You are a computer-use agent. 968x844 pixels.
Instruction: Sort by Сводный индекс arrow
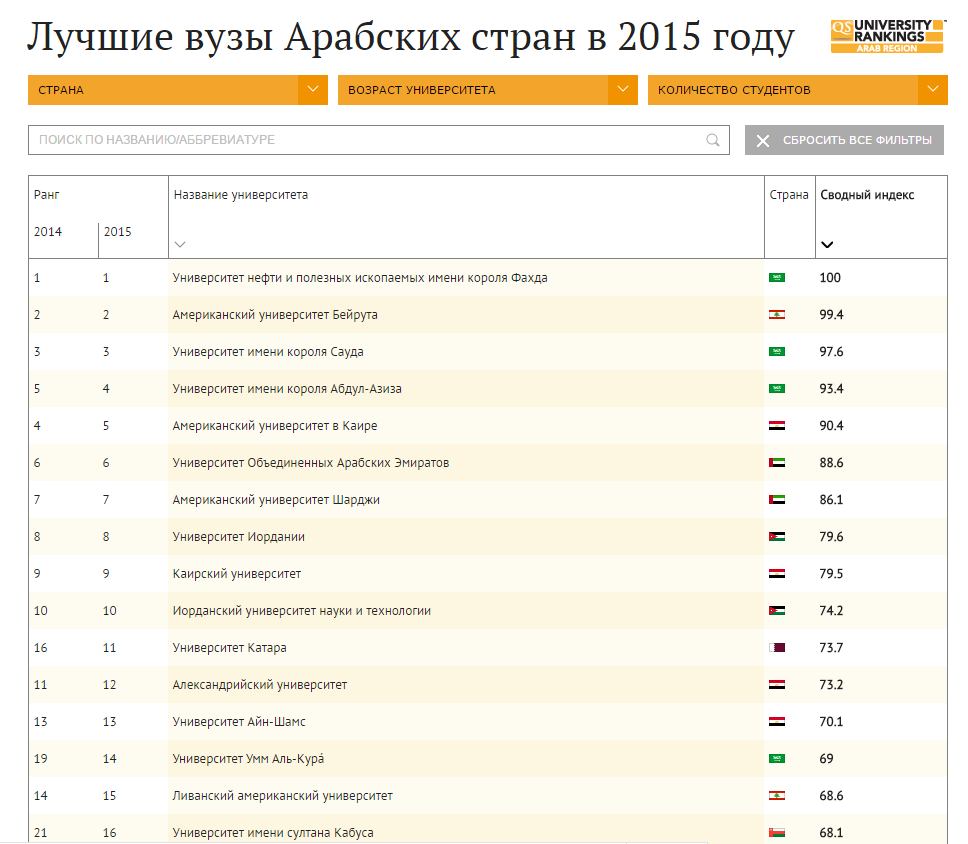[827, 244]
